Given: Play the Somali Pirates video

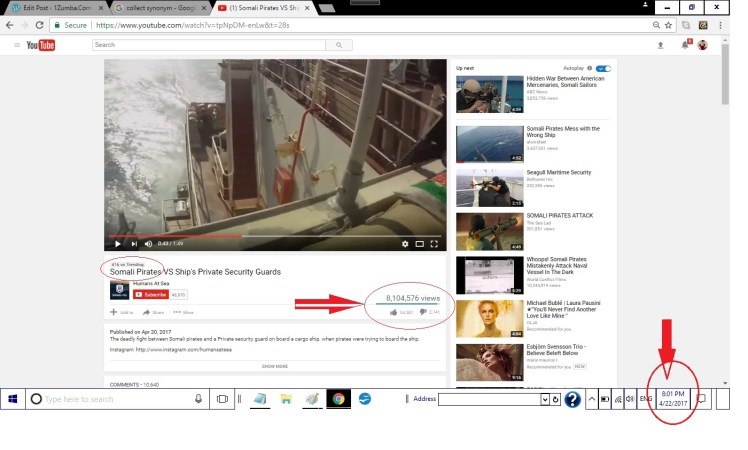Looking at the screenshot, I should click(x=117, y=243).
